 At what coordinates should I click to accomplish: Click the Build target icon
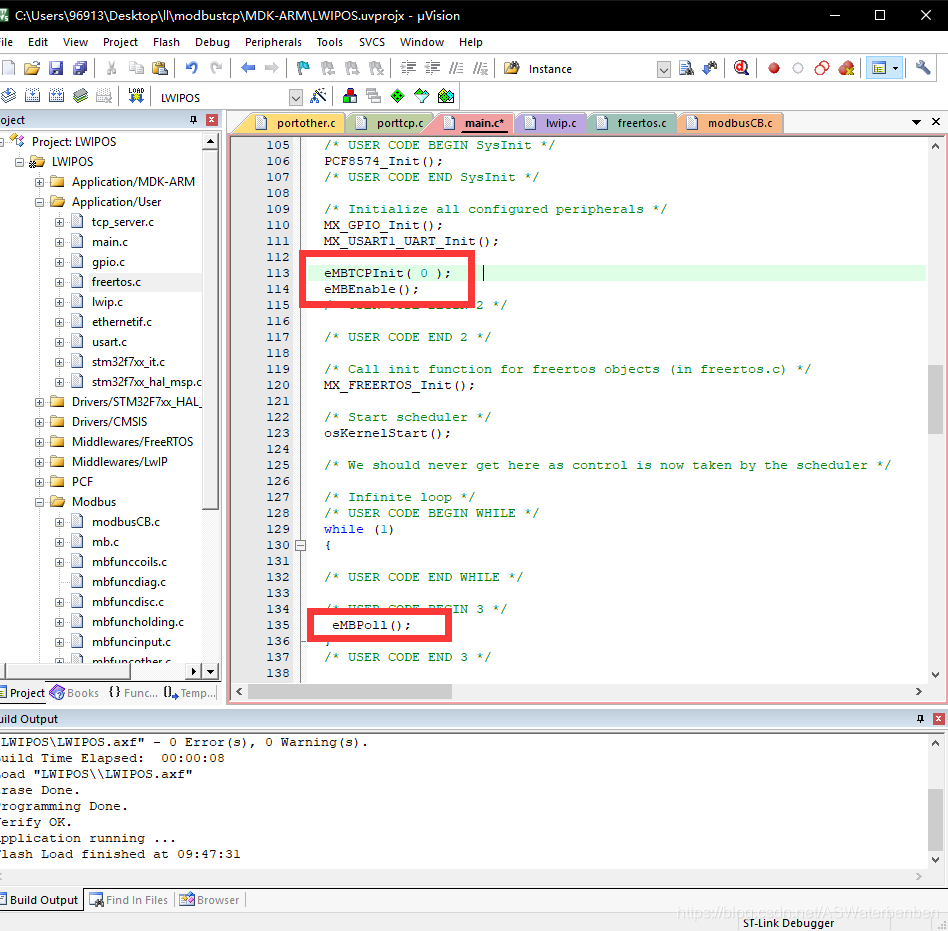coord(33,96)
